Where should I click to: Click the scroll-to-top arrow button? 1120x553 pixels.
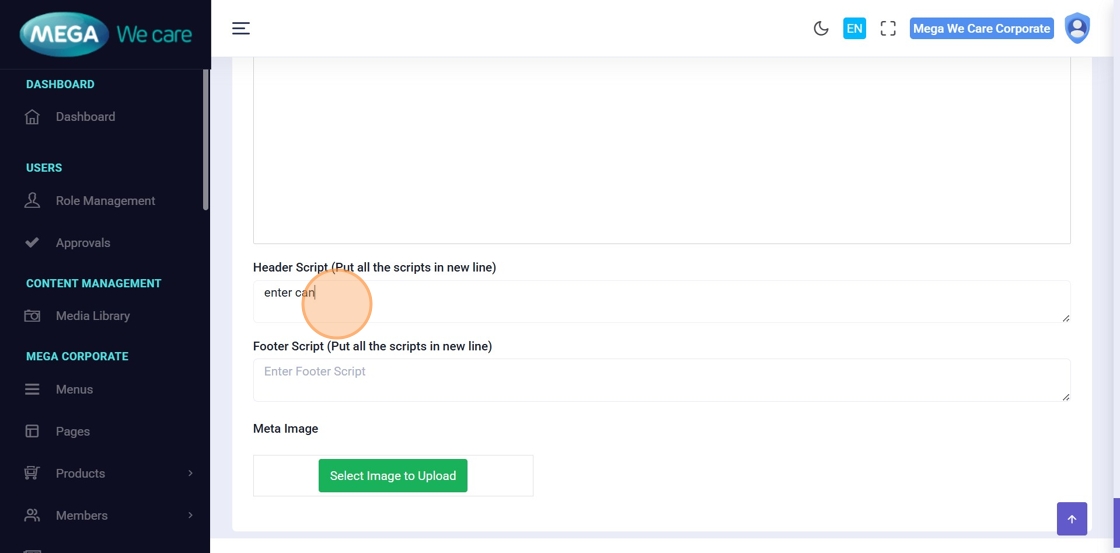pos(1072,519)
